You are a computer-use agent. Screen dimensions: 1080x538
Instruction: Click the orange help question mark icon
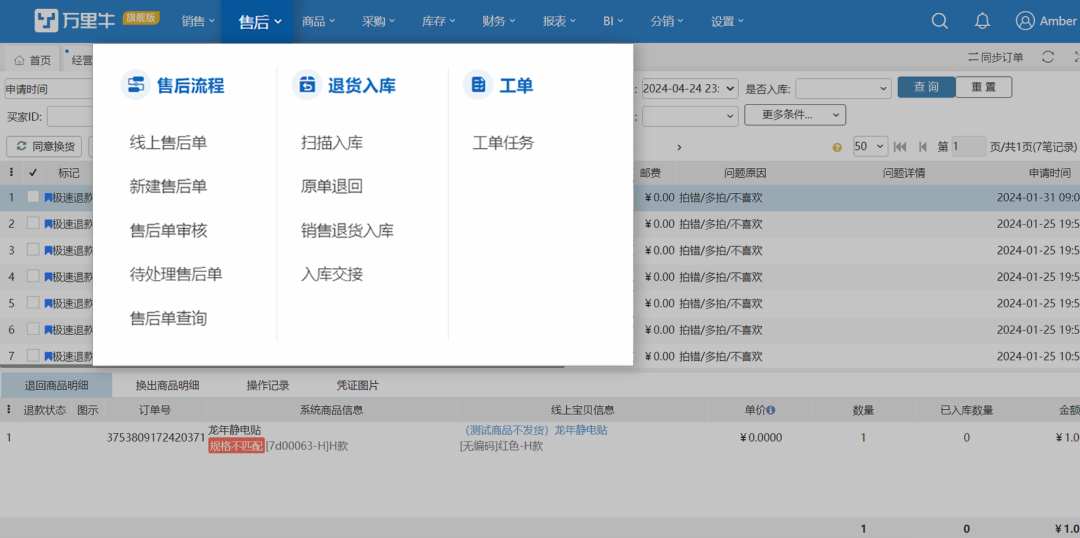(x=837, y=147)
